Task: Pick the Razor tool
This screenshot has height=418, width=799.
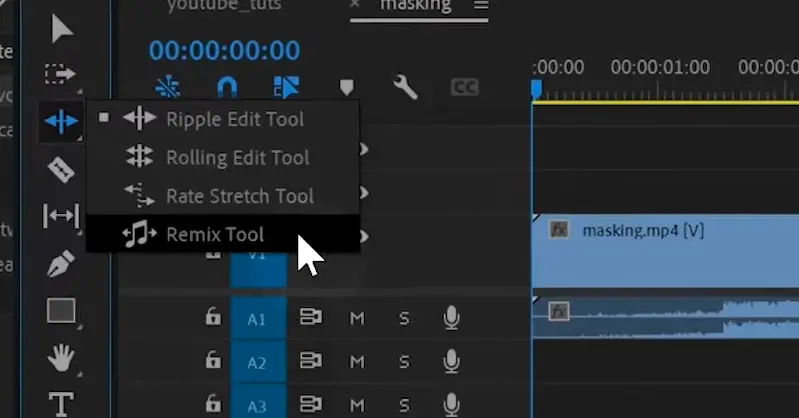Action: pos(62,169)
